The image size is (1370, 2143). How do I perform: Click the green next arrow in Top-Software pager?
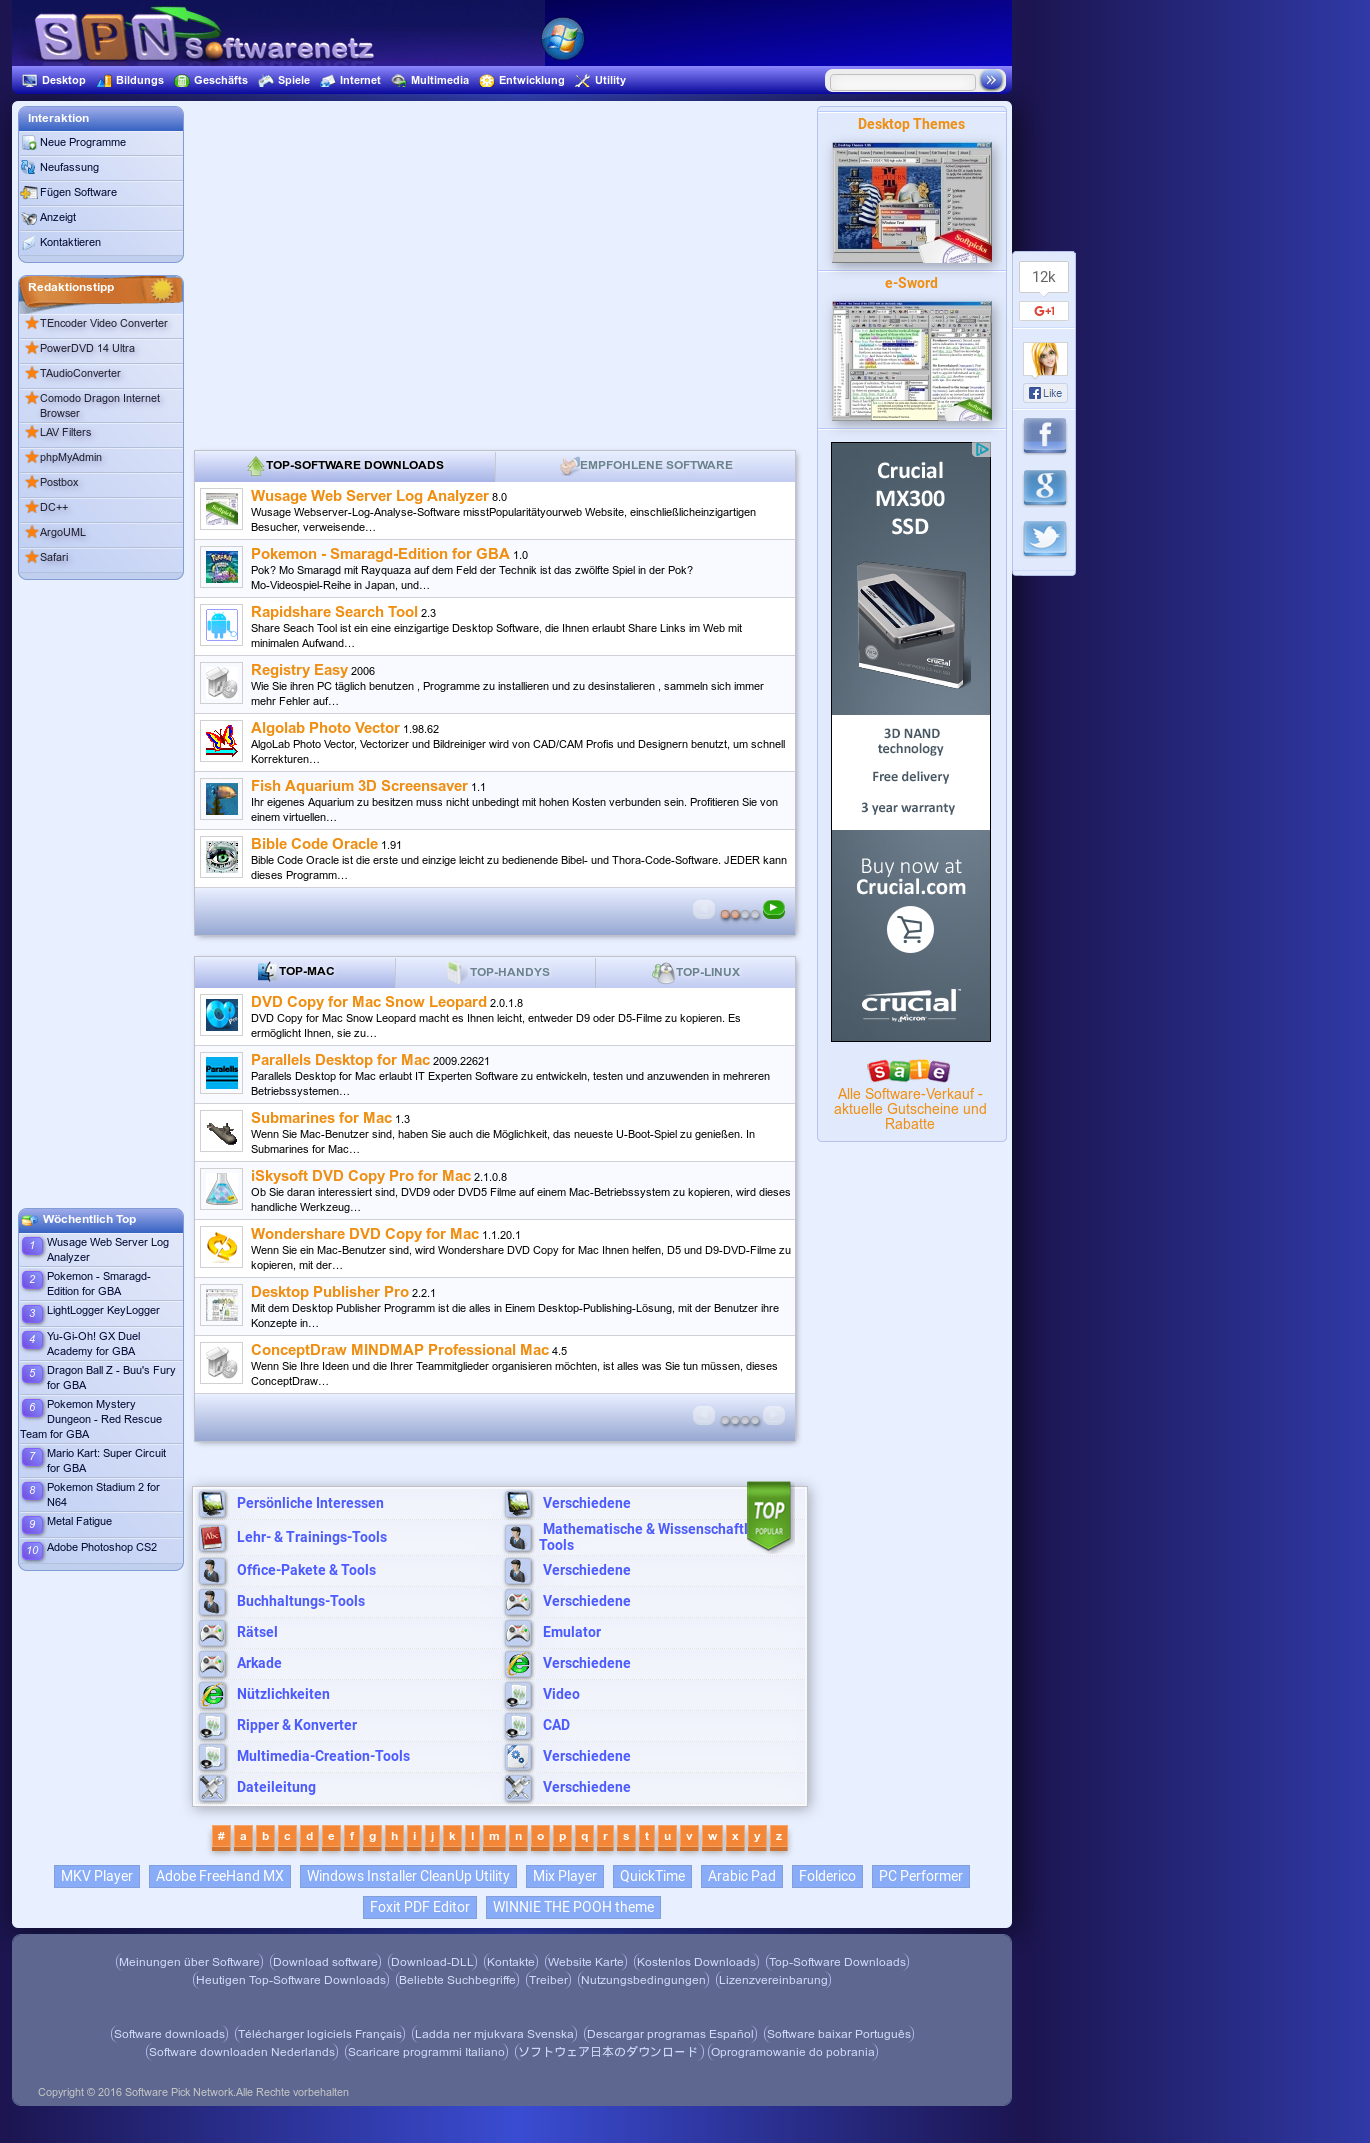tap(774, 909)
